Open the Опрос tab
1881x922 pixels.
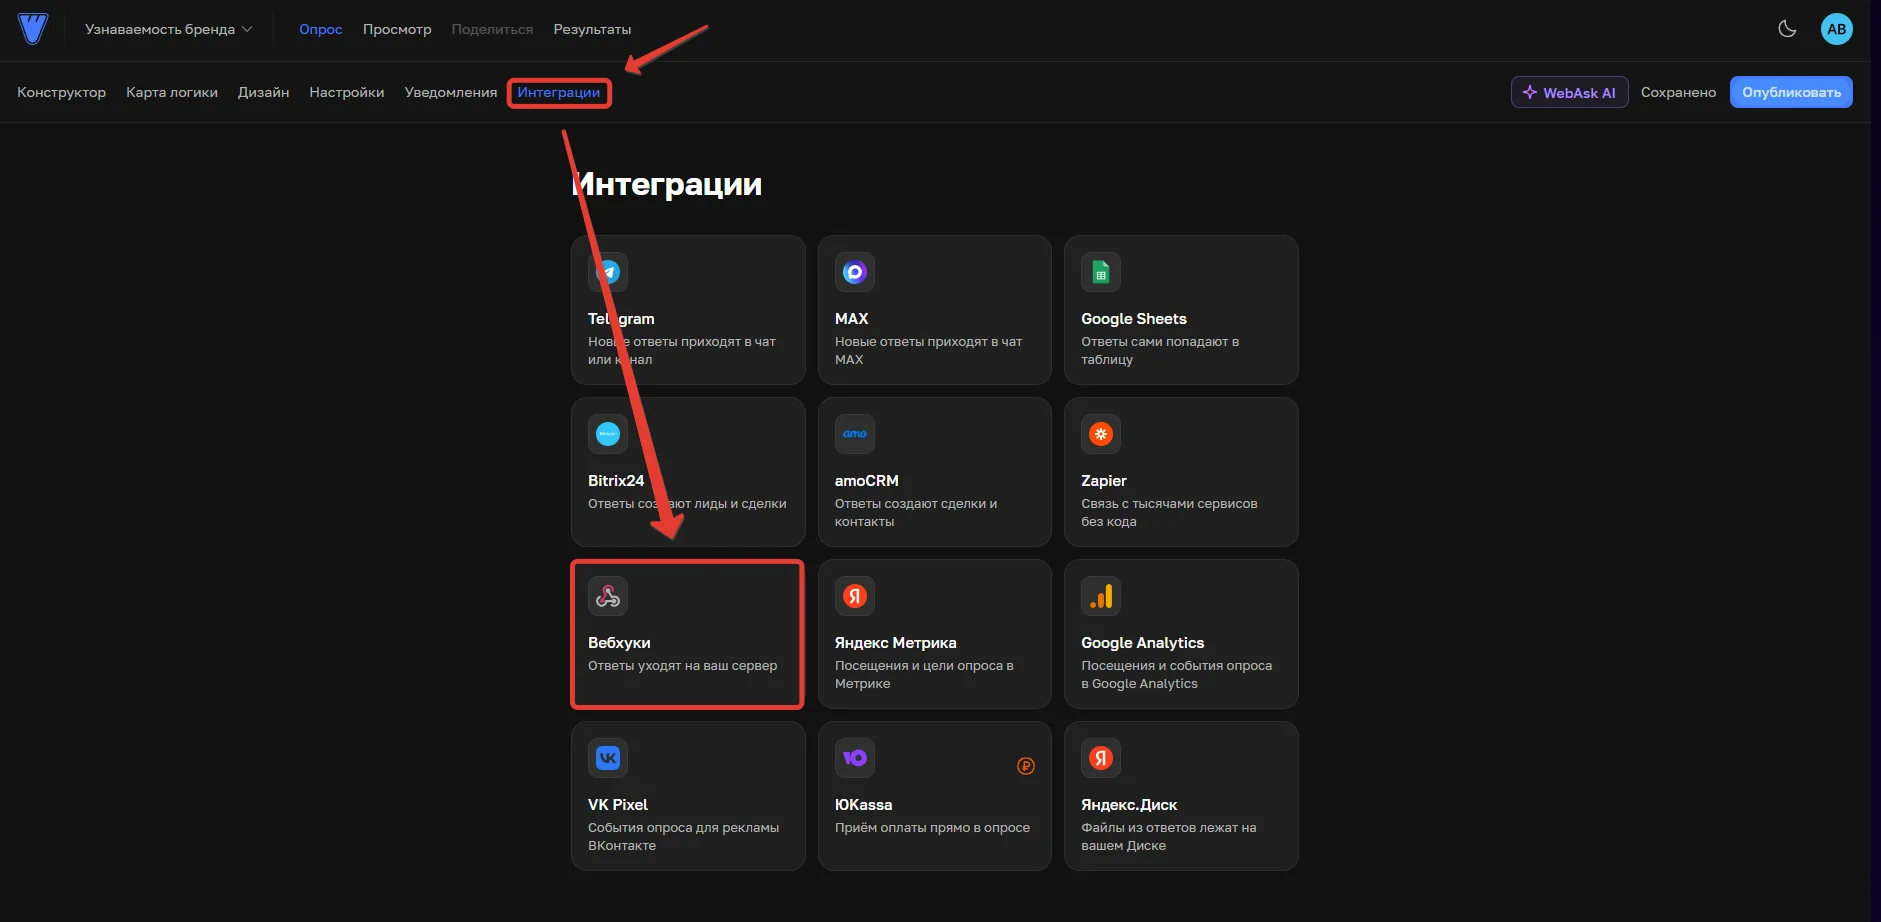(x=320, y=29)
